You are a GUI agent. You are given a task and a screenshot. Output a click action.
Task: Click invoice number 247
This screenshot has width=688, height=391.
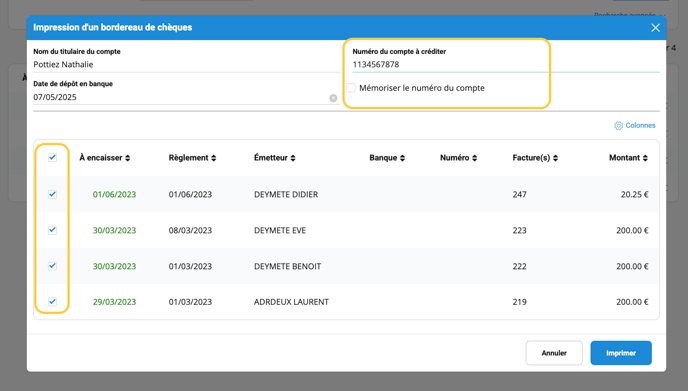[520, 194]
